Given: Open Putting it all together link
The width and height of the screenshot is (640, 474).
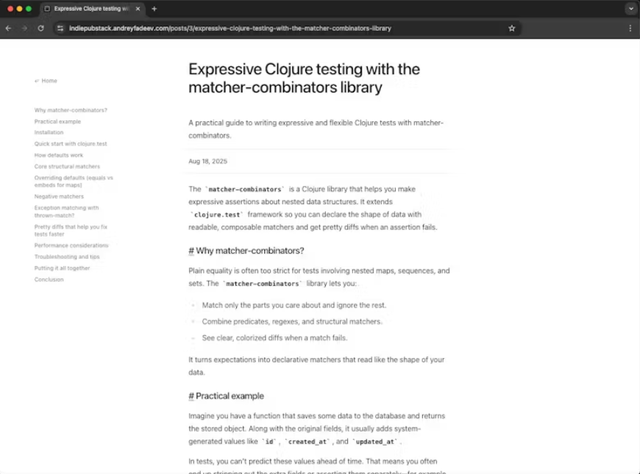Looking at the screenshot, I should 62,268.
